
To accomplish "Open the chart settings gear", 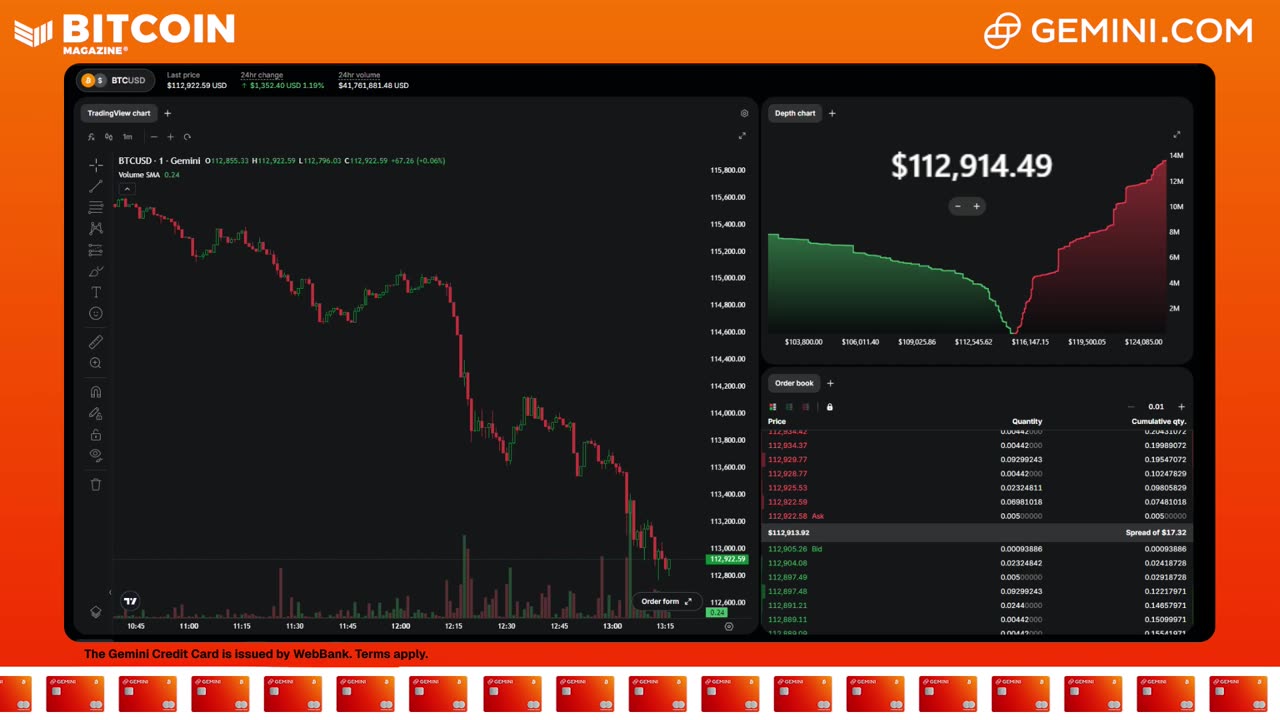I will pyautogui.click(x=744, y=114).
